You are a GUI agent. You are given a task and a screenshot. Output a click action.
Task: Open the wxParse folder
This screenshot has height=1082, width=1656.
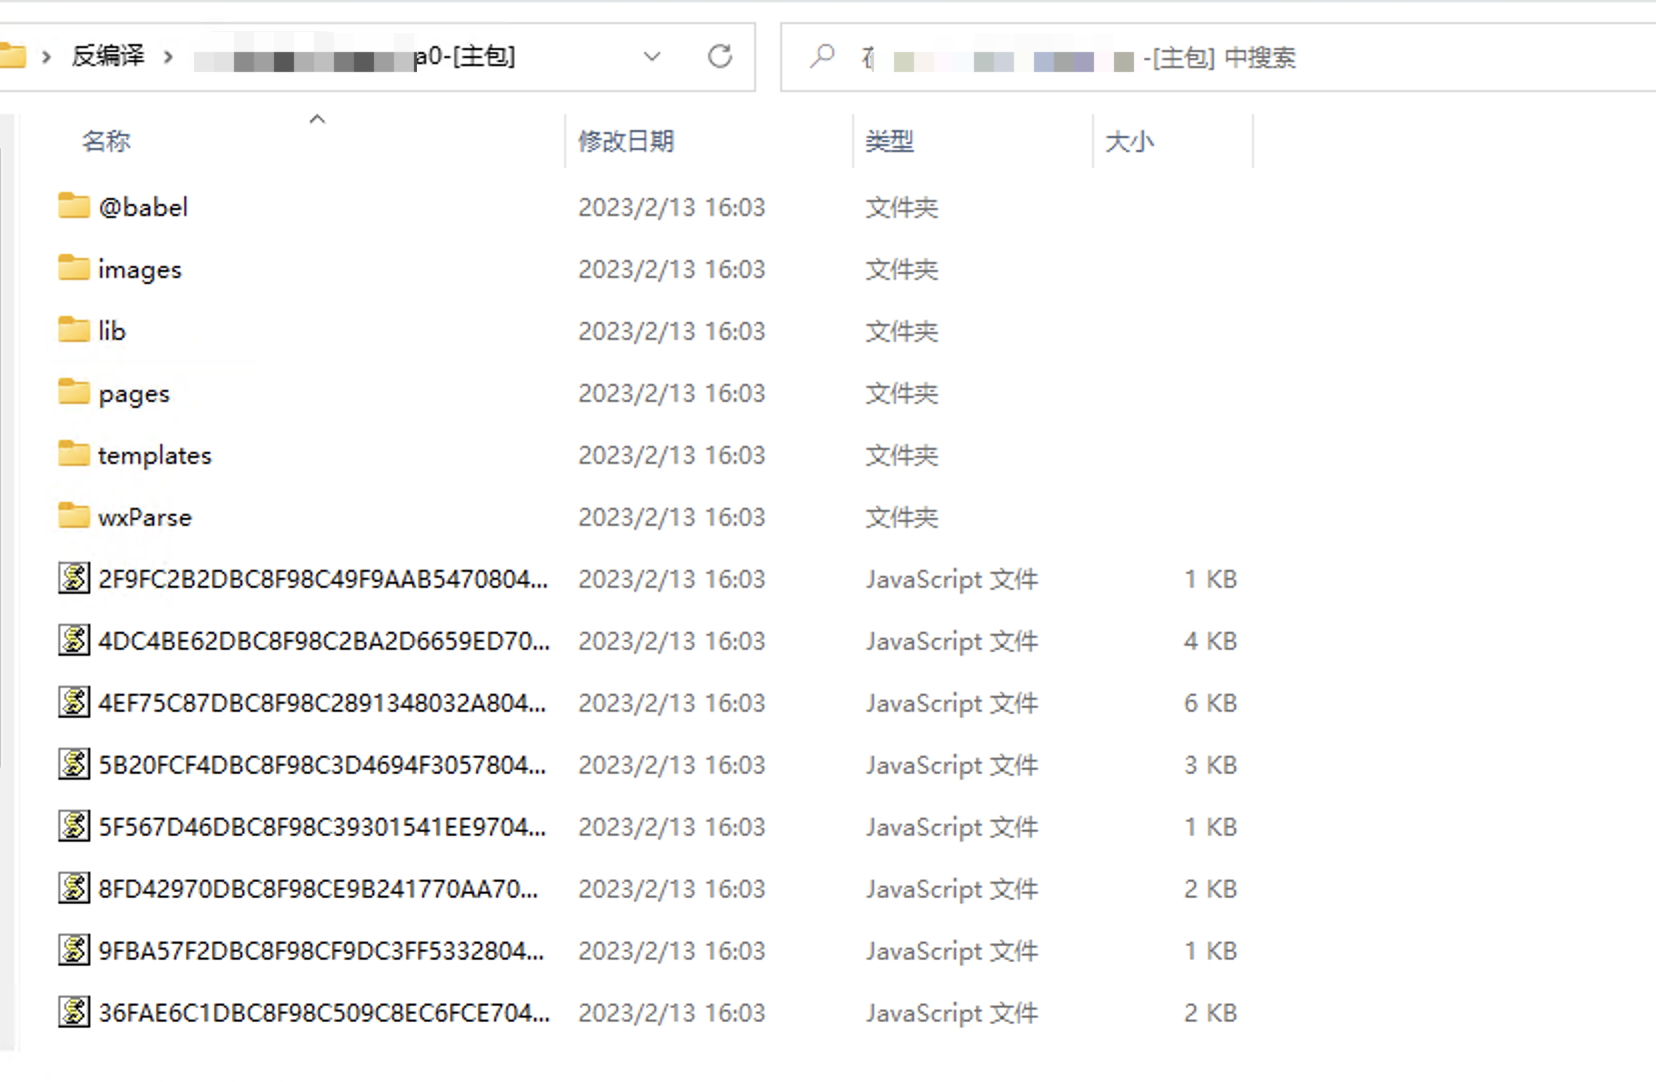coord(144,517)
